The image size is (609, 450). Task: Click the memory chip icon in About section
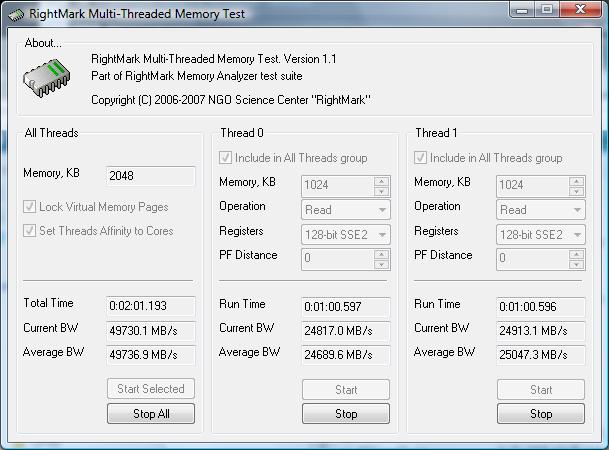pos(47,77)
